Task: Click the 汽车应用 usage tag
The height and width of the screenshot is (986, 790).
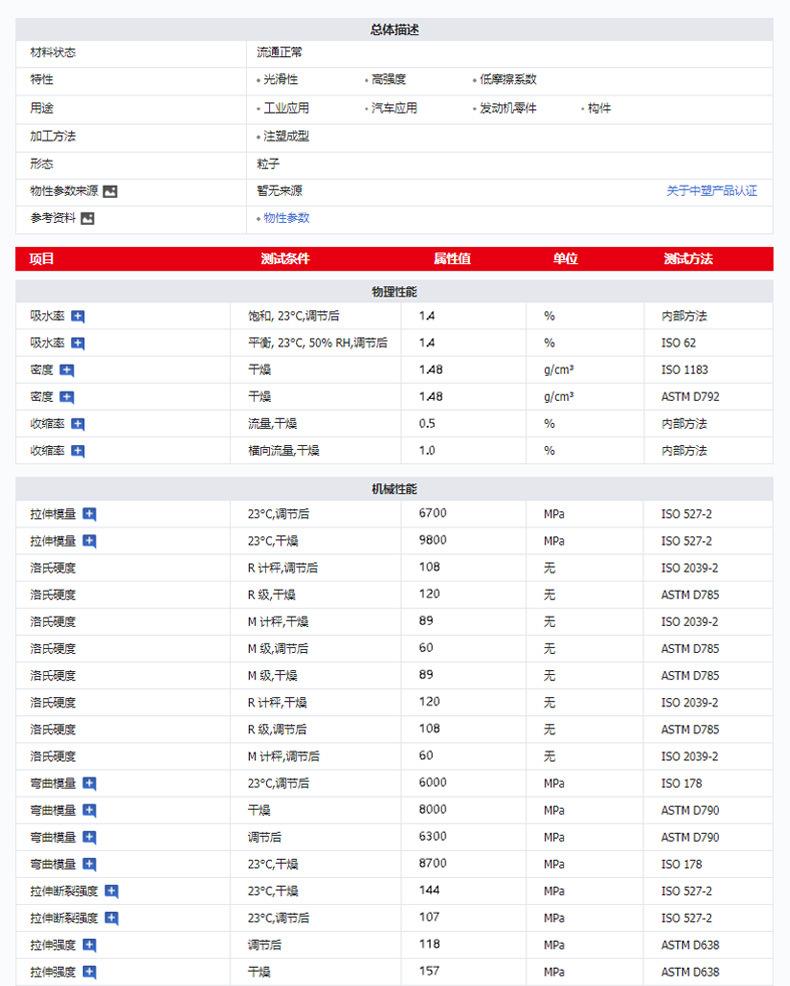Action: (393, 108)
